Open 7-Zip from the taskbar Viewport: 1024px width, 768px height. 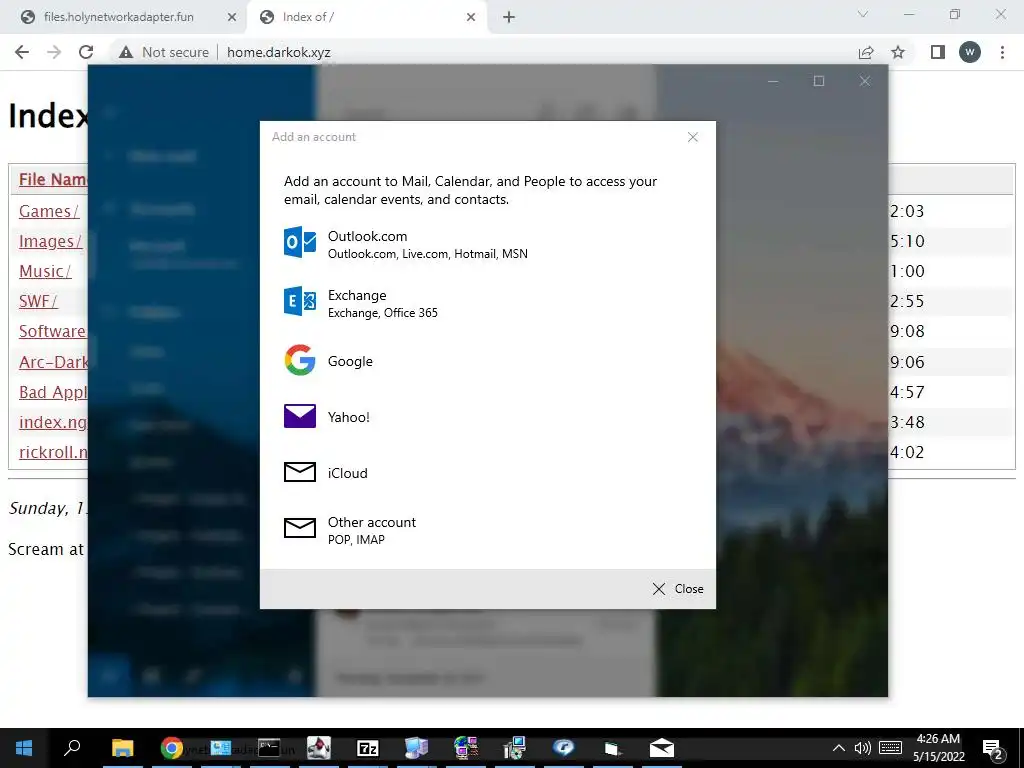click(368, 748)
